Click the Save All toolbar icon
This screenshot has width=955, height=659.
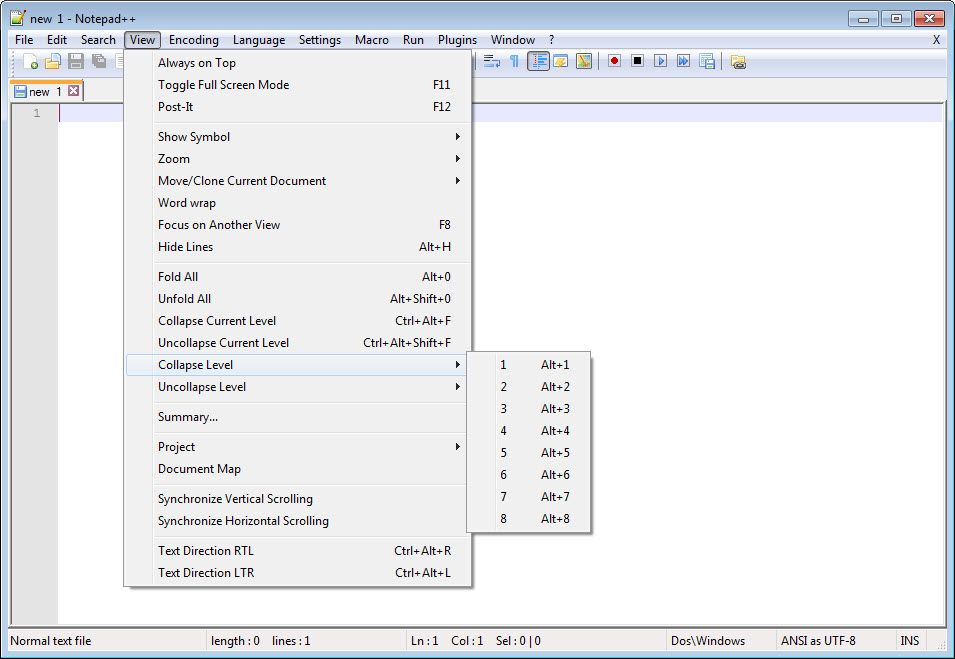99,61
